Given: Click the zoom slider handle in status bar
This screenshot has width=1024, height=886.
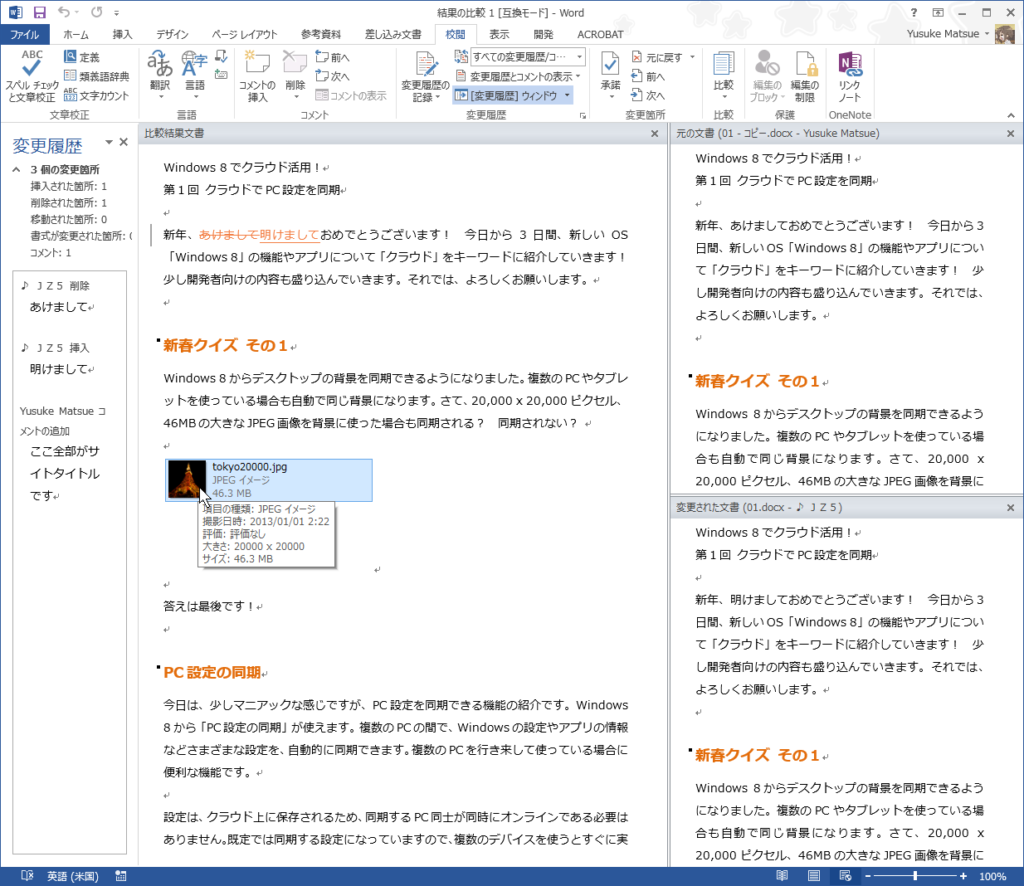Looking at the screenshot, I should tap(915, 876).
